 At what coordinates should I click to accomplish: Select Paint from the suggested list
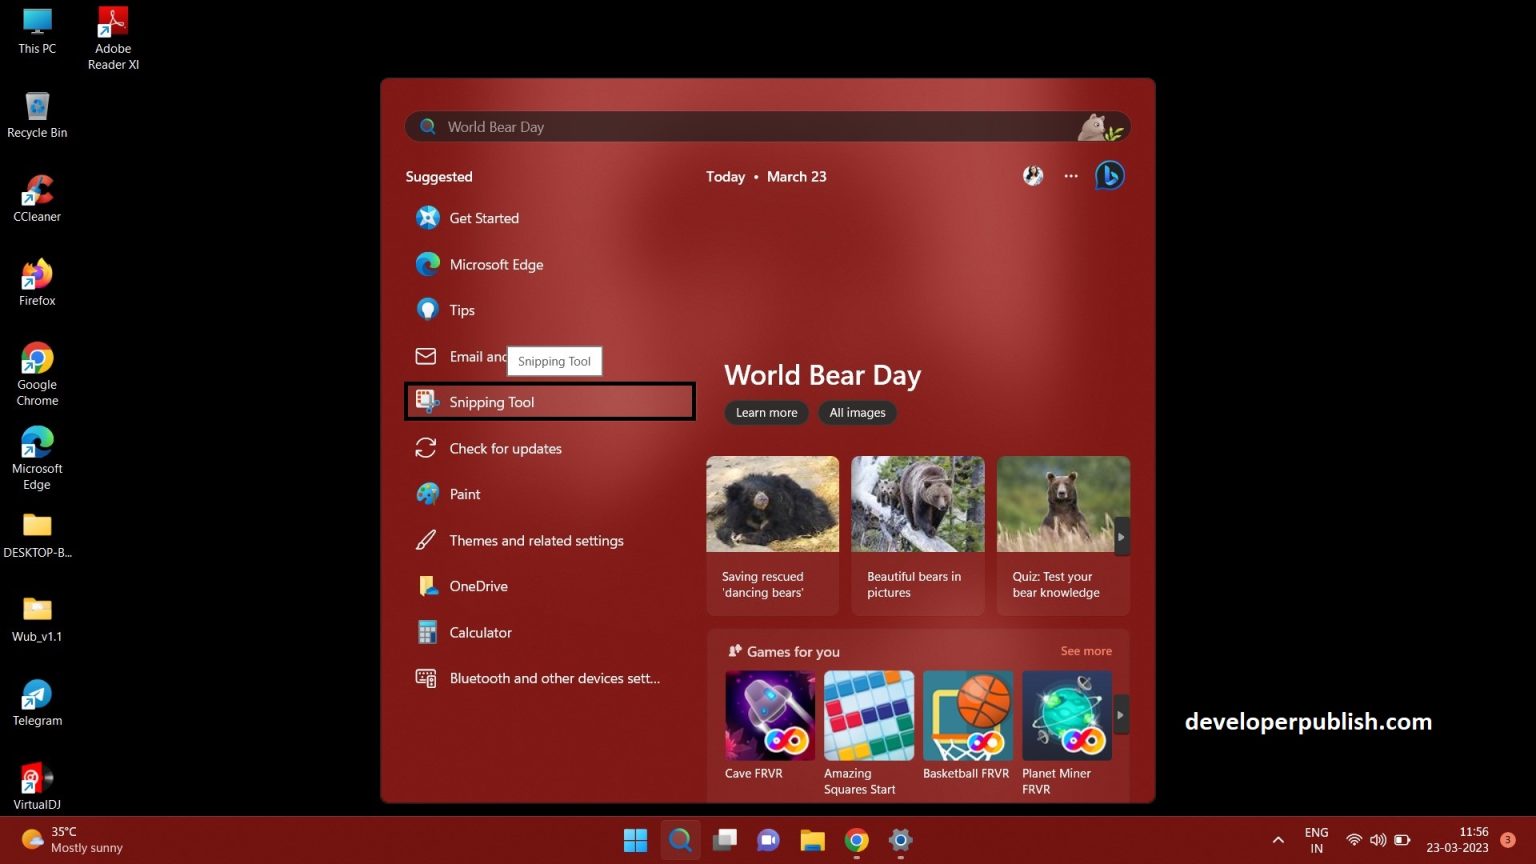point(465,494)
